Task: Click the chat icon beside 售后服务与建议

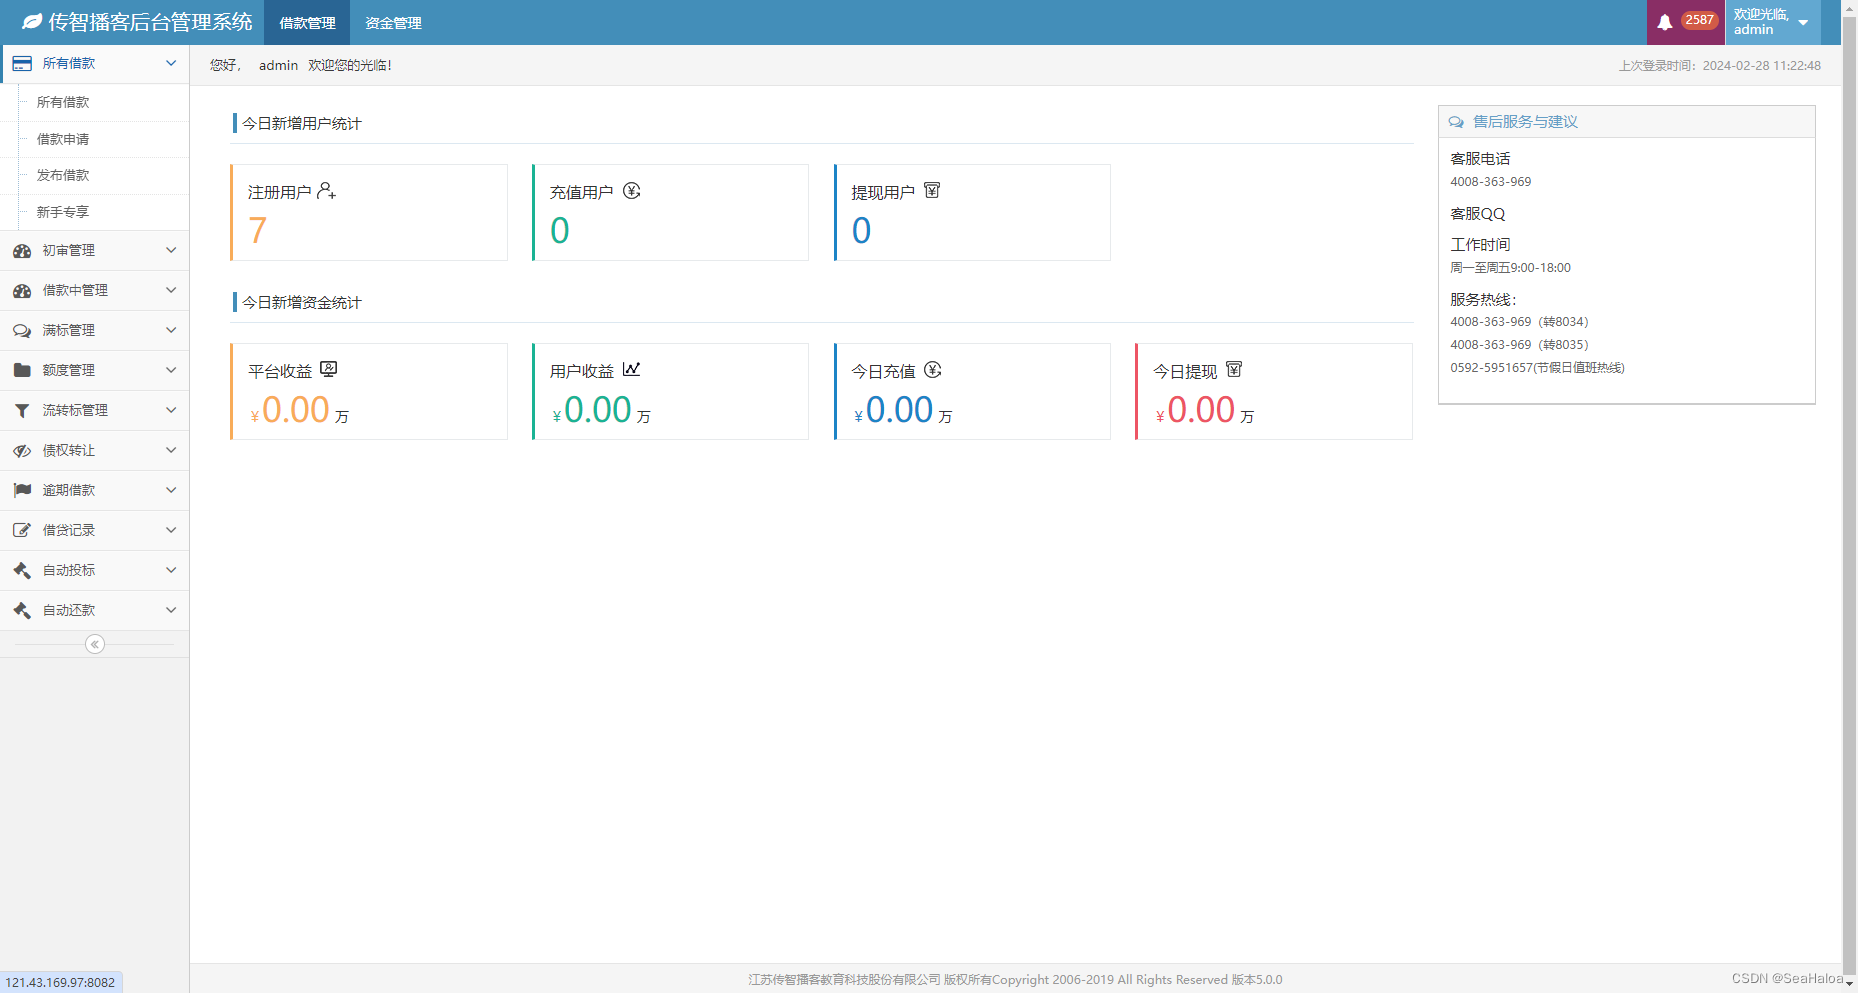Action: pyautogui.click(x=1456, y=122)
